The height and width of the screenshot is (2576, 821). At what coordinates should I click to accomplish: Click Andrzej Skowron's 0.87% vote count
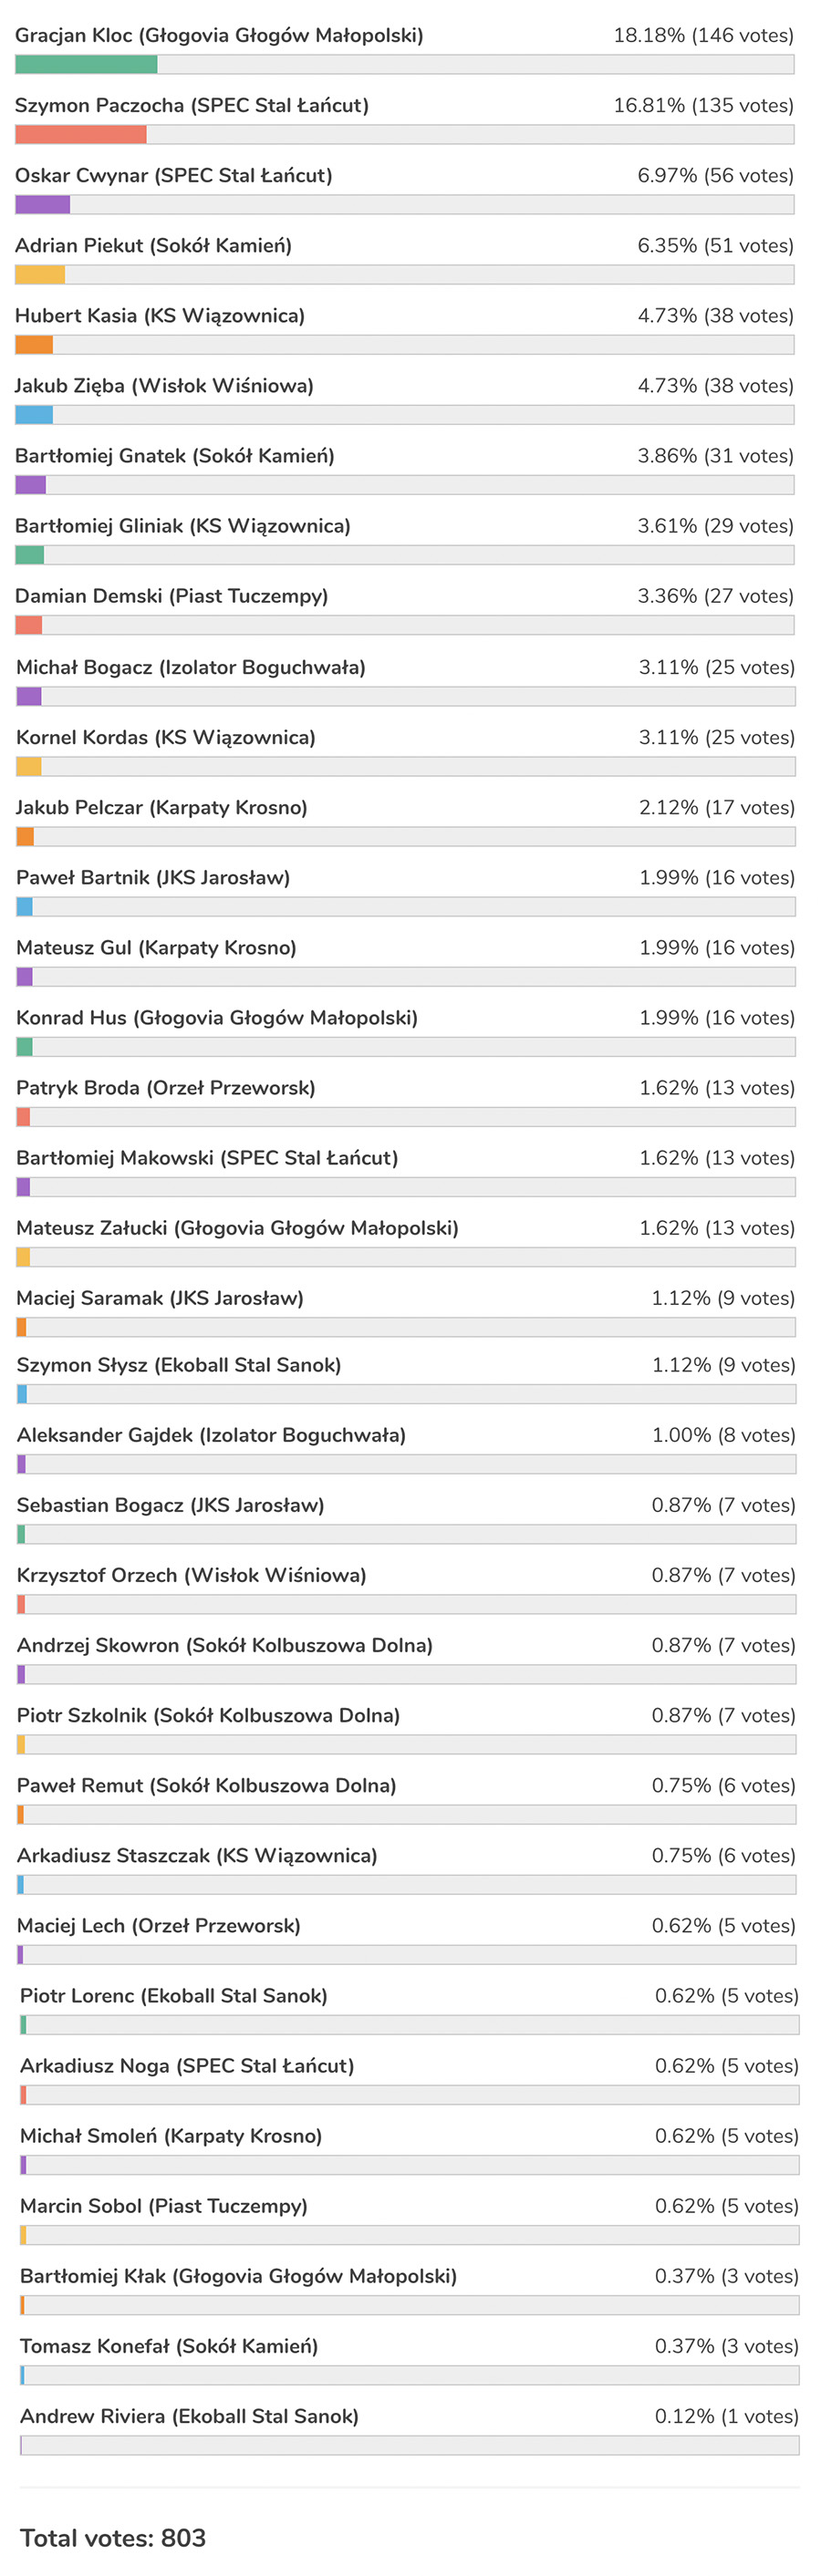pyautogui.click(x=723, y=1645)
